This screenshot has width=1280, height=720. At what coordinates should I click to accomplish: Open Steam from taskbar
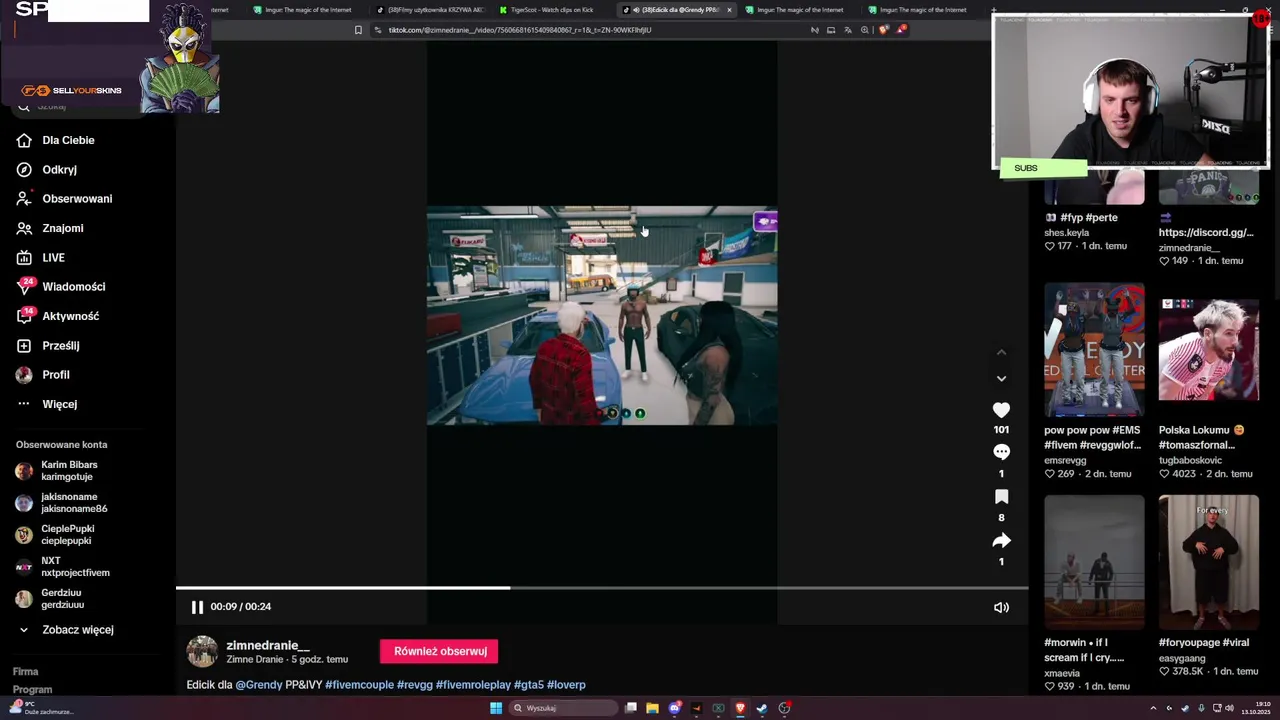[x=762, y=708]
